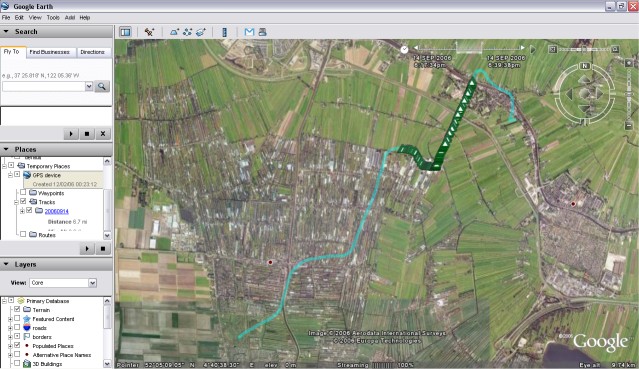Play the Places tour
The width and height of the screenshot is (639, 369).
87,248
